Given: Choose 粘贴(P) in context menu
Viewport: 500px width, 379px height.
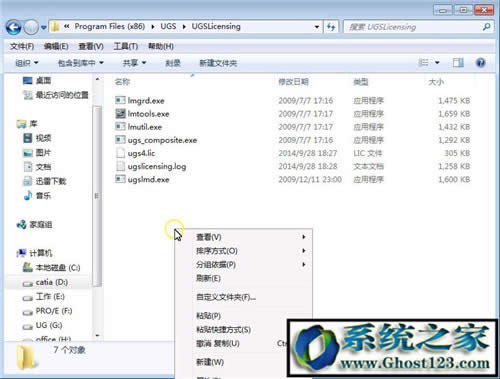Looking at the screenshot, I should coord(243,316).
